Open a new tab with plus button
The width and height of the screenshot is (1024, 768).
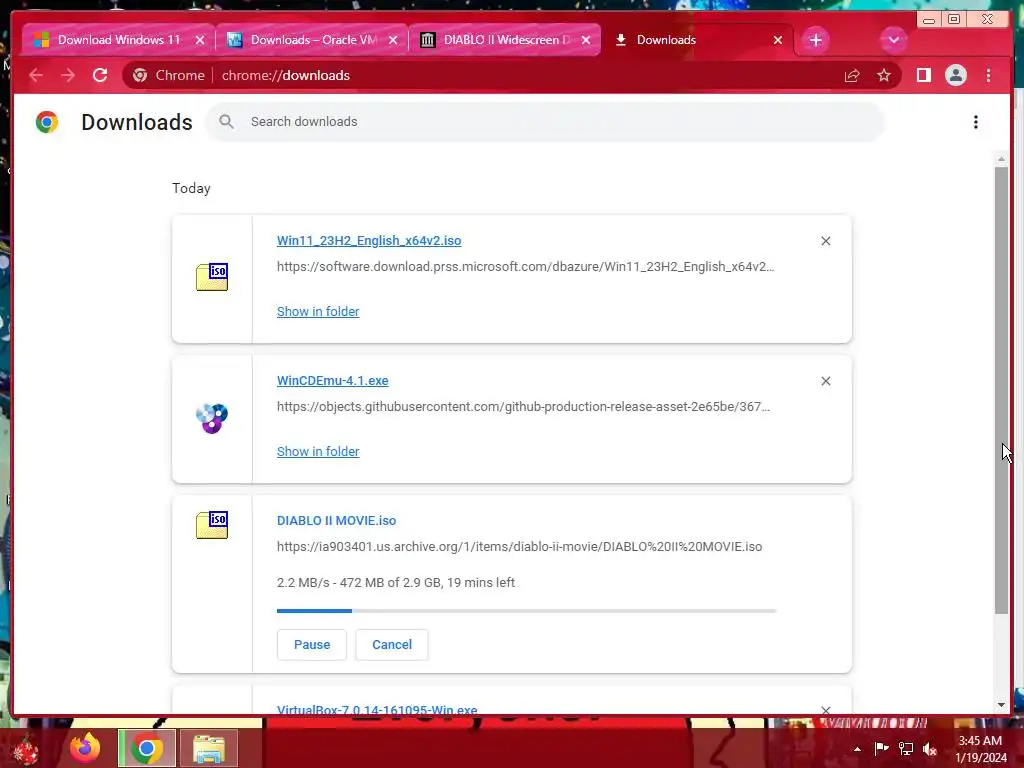coord(816,40)
